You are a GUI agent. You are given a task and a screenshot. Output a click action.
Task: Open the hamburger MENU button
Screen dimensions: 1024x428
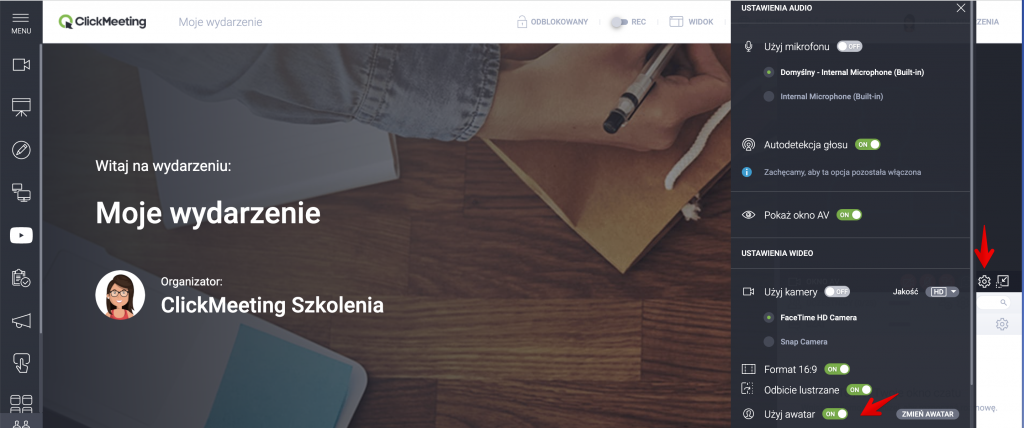[21, 22]
